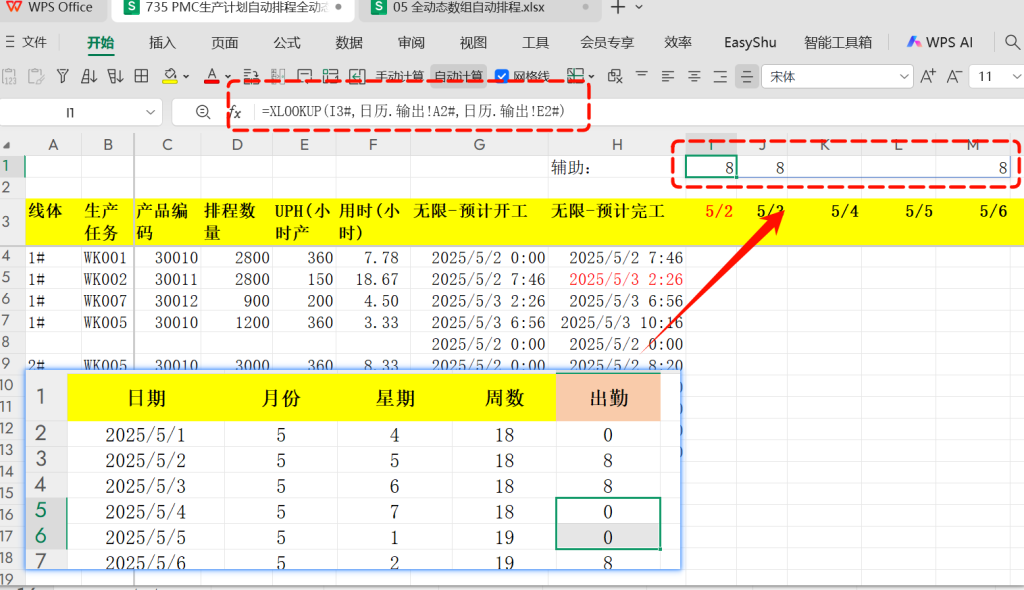The height and width of the screenshot is (590, 1024).
Task: Open the 插入 Insert tab
Action: tap(162, 42)
